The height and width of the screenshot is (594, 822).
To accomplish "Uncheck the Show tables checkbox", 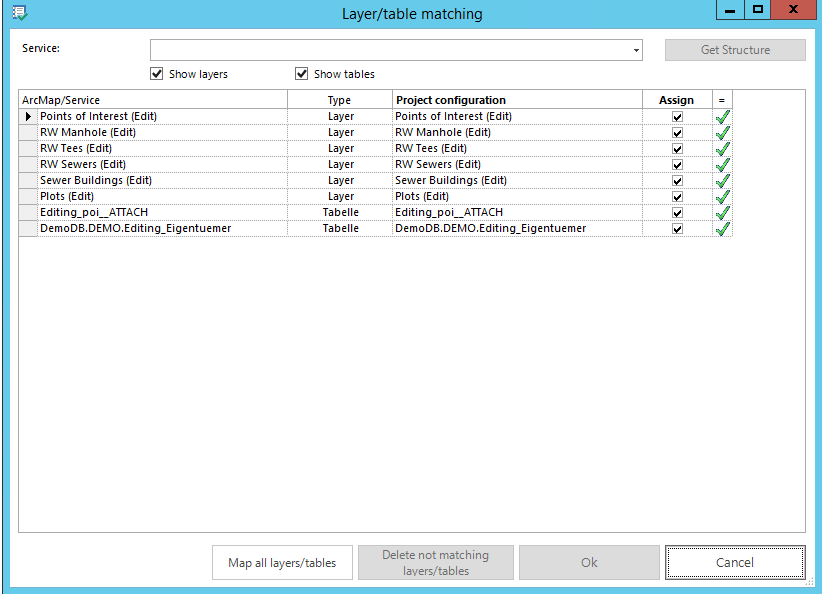I will point(301,73).
